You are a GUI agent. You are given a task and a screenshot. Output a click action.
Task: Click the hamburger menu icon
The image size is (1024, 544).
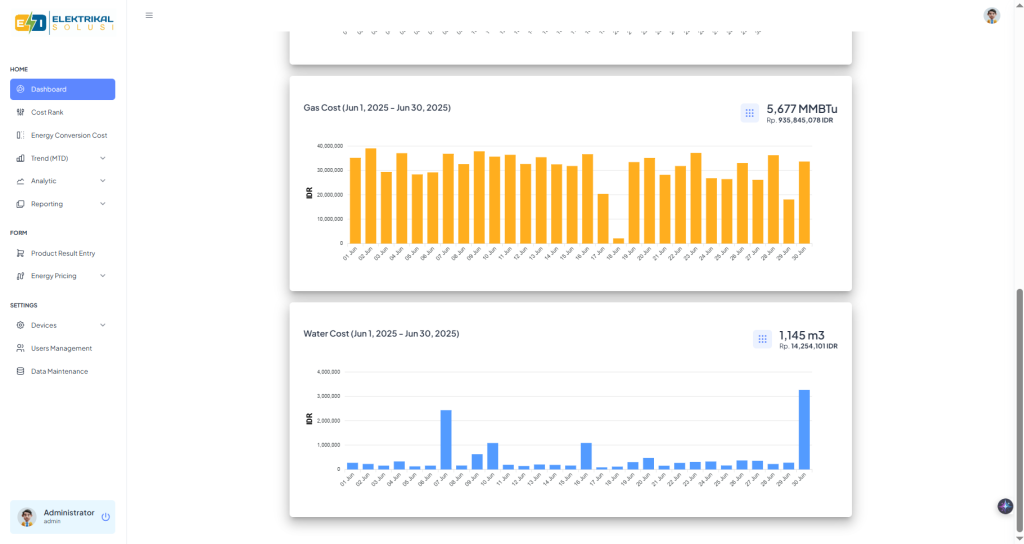149,15
